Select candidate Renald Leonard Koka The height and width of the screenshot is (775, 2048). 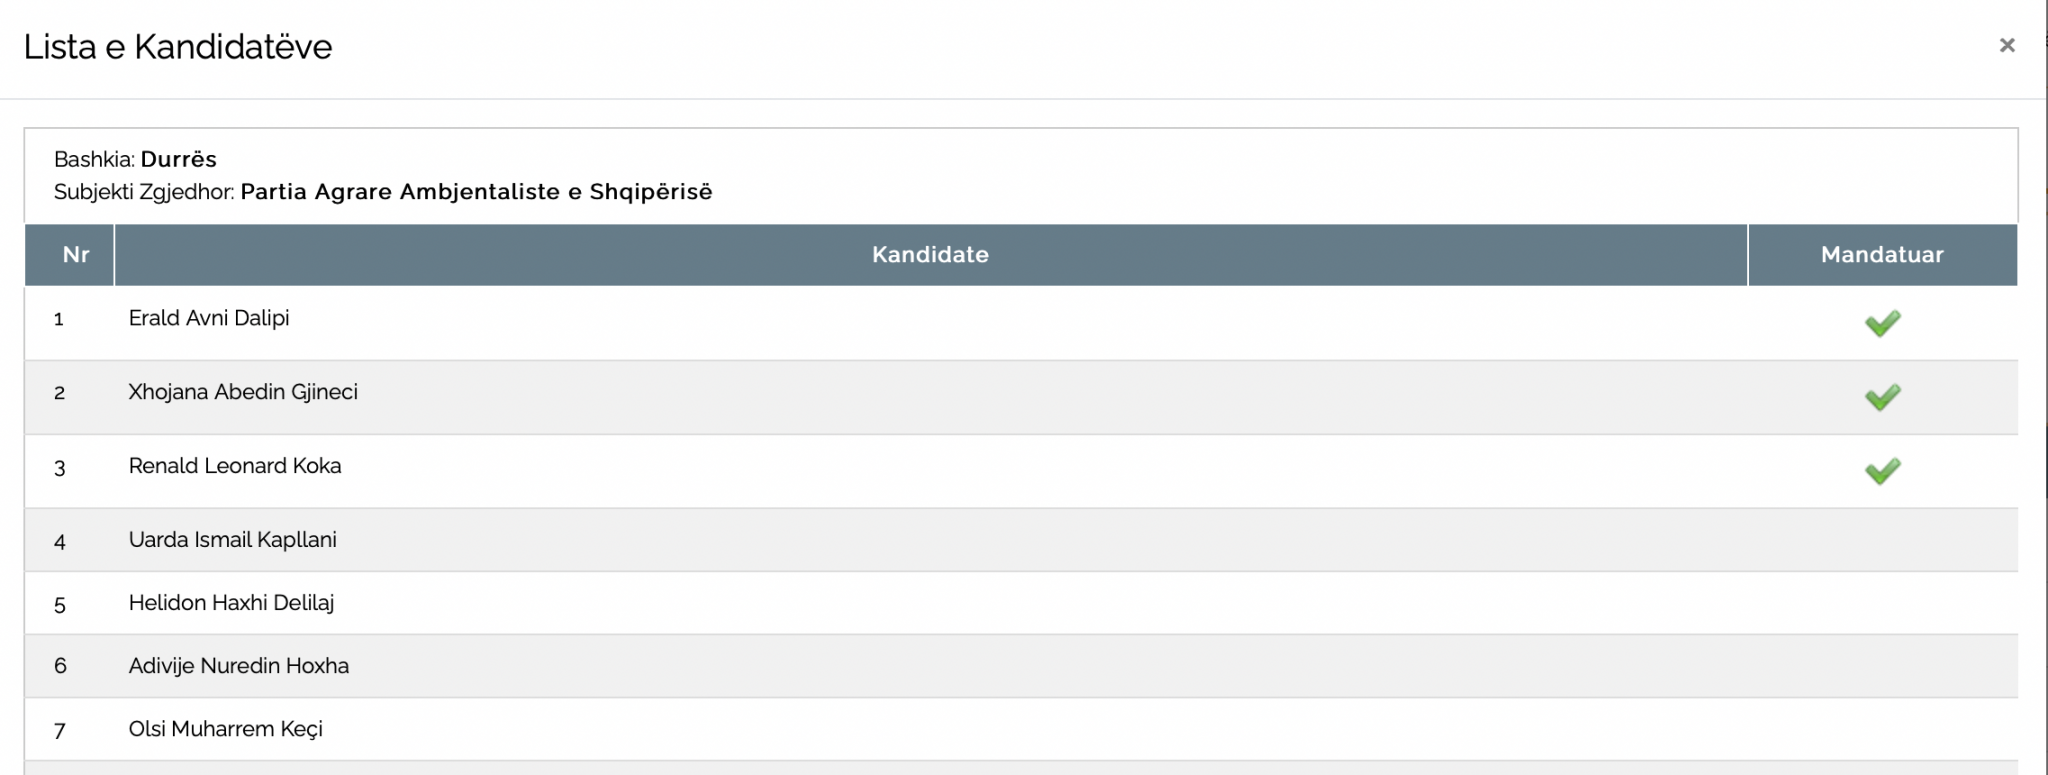coord(235,466)
